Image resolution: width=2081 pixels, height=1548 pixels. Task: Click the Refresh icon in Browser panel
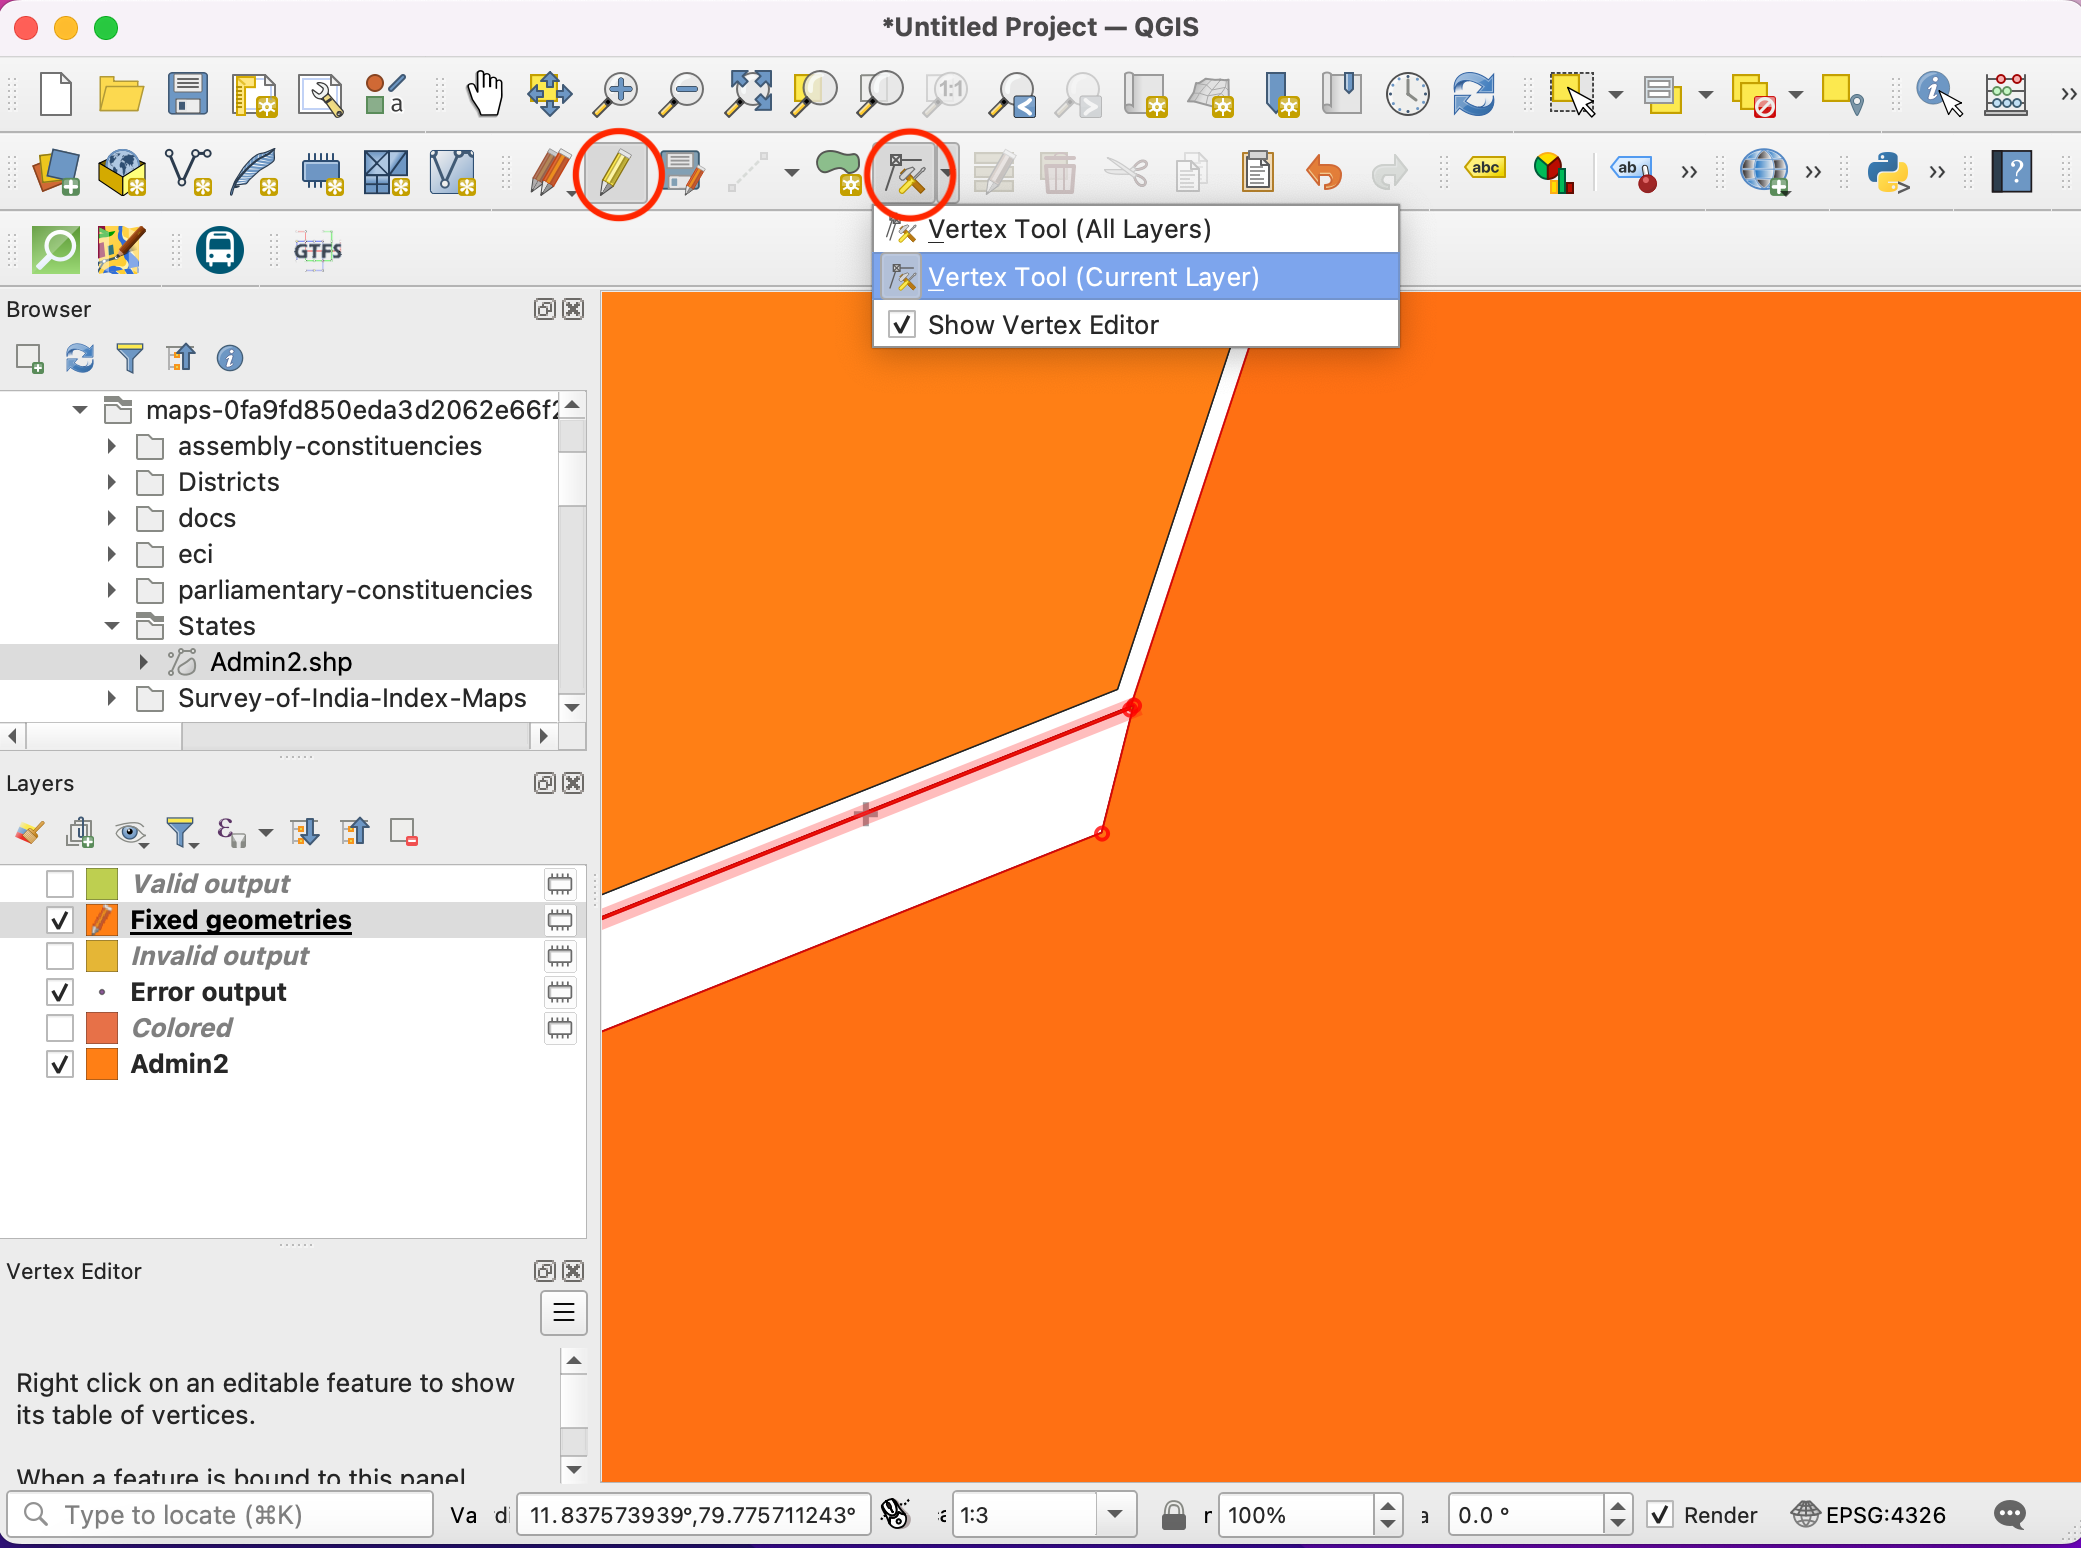point(80,358)
